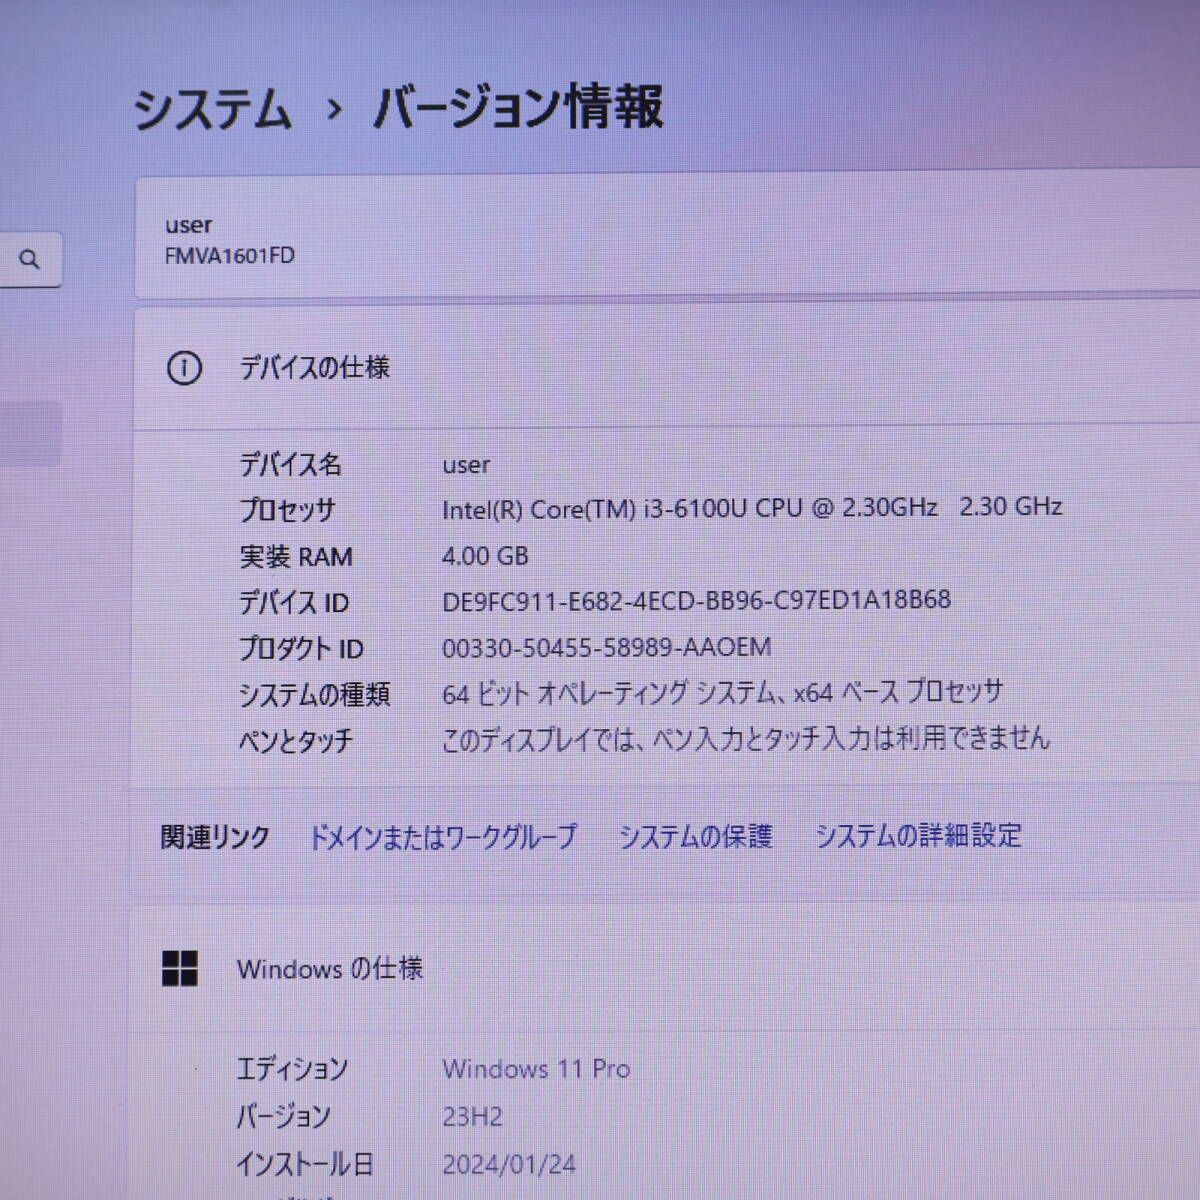Click the プロダクト ID label
This screenshot has width=1200, height=1200.
(x=301, y=649)
